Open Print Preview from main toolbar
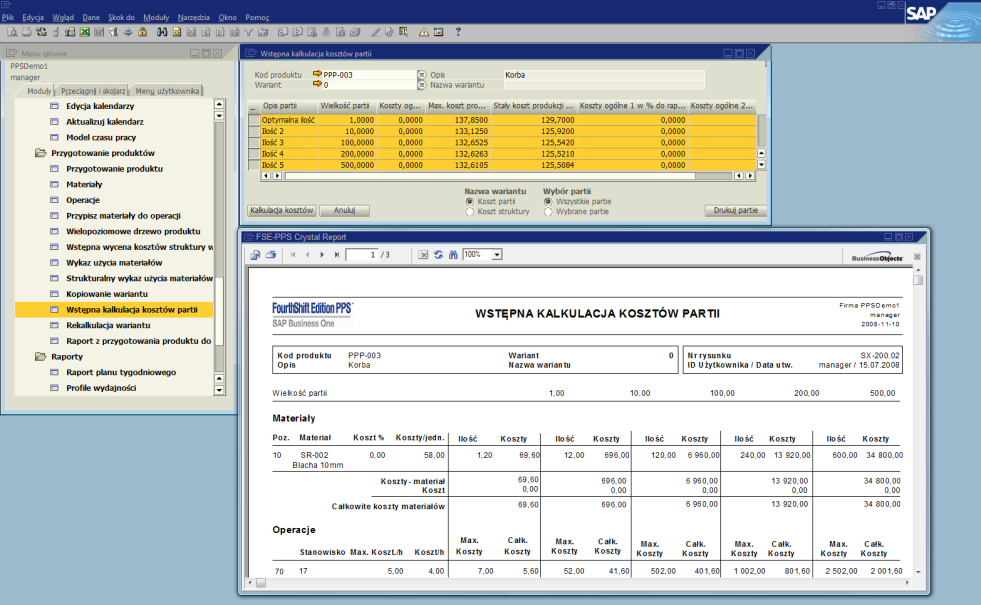This screenshot has height=605, width=981. (12, 32)
